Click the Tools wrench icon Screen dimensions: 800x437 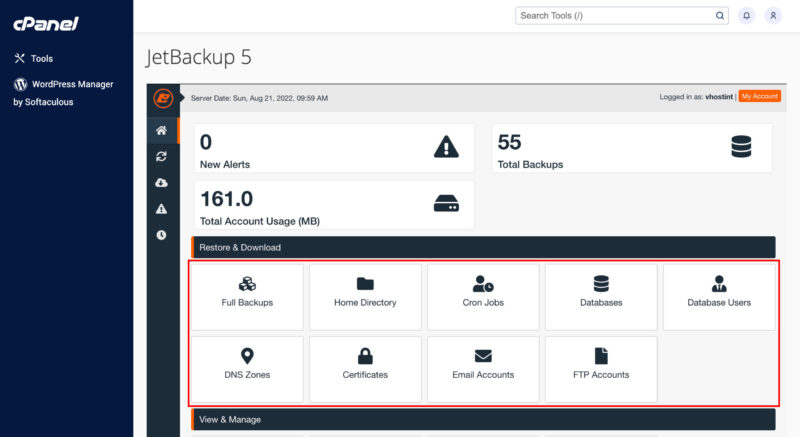[x=19, y=58]
